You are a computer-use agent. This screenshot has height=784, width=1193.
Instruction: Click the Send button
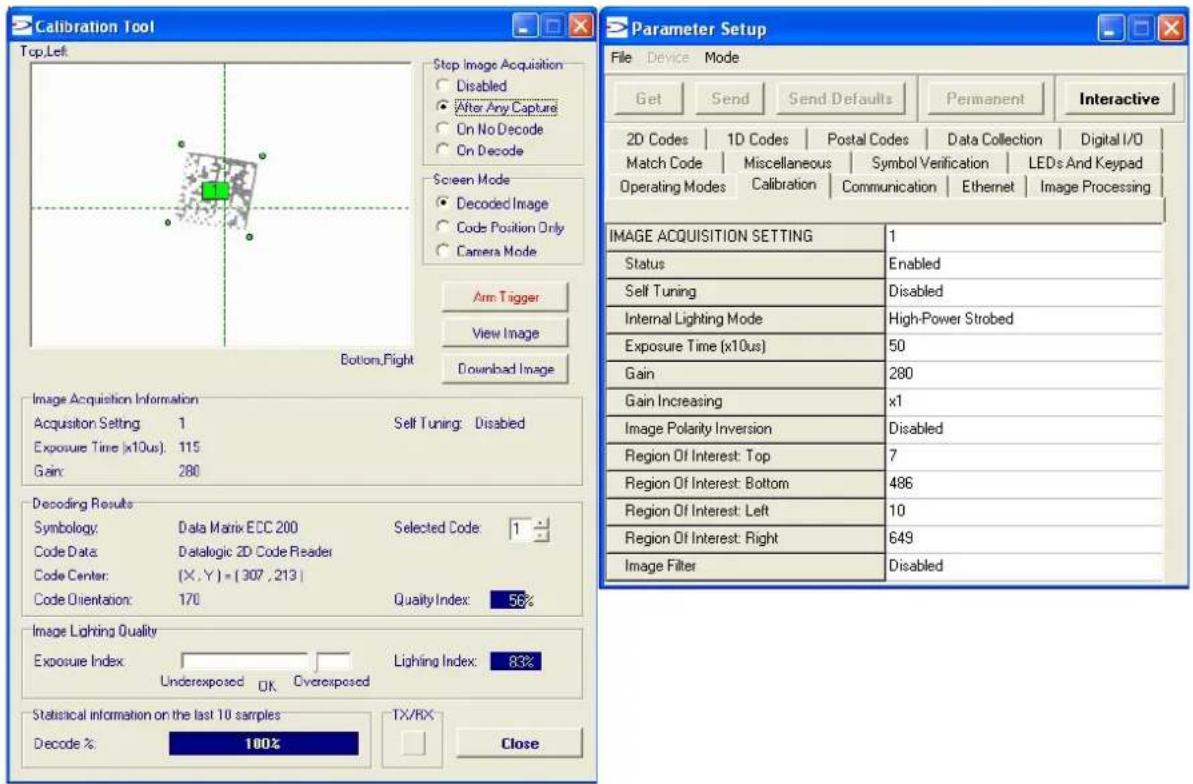pos(730,99)
